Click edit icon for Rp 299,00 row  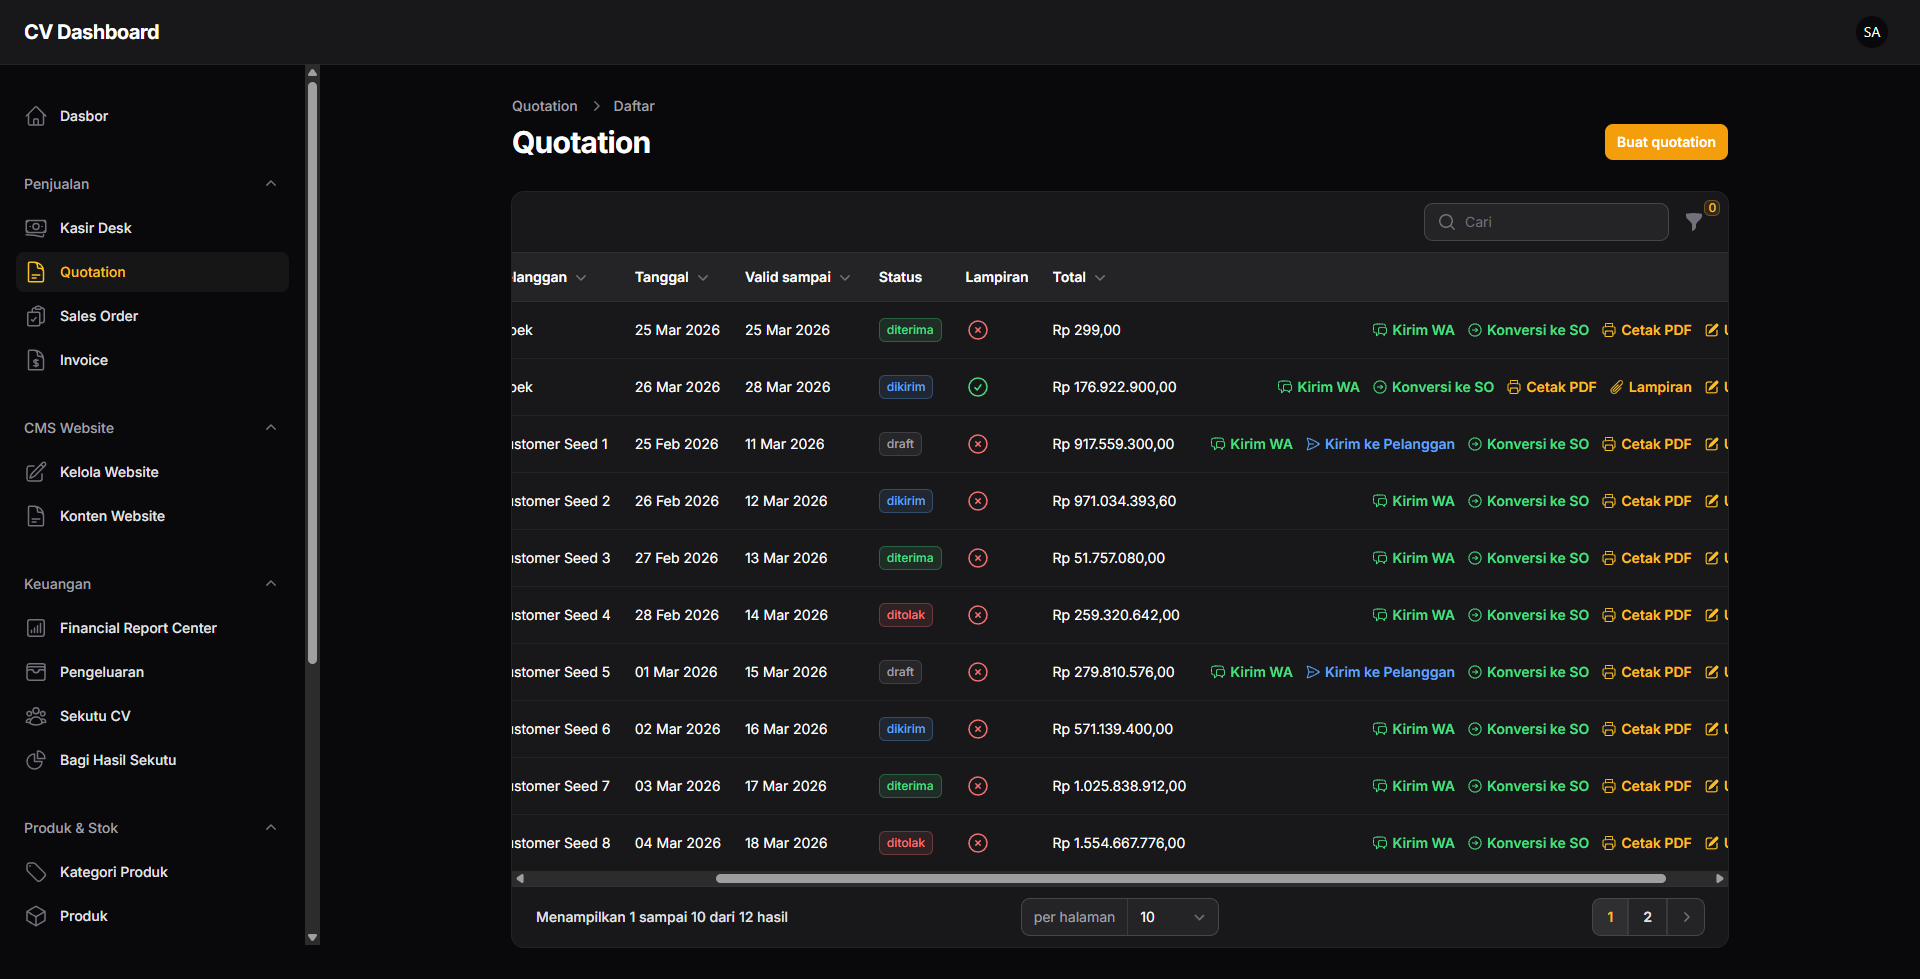pos(1712,330)
